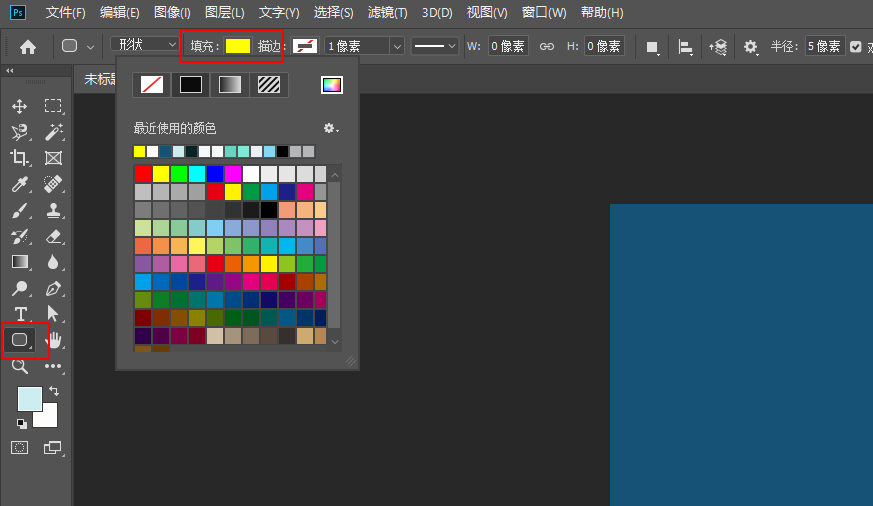Pick the Eyedropper tool

(20, 184)
